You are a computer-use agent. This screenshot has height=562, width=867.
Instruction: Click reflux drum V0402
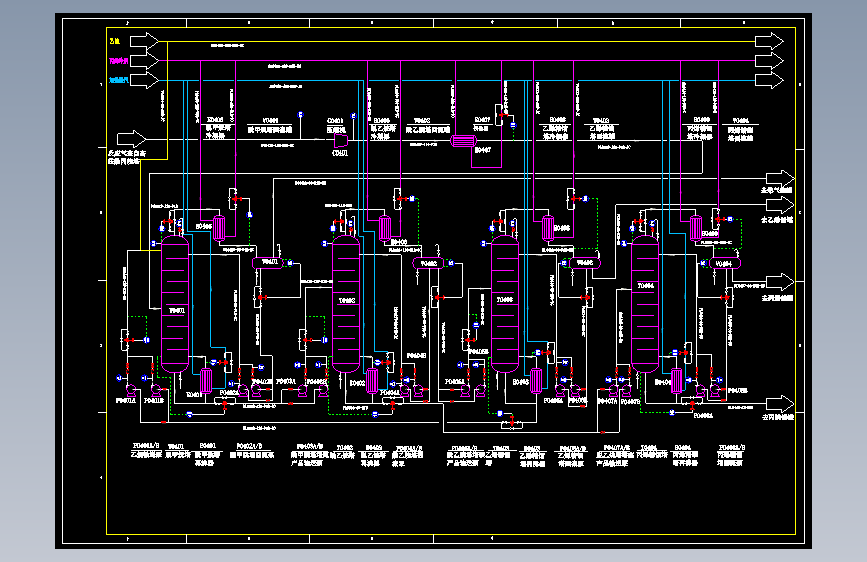pos(428,263)
